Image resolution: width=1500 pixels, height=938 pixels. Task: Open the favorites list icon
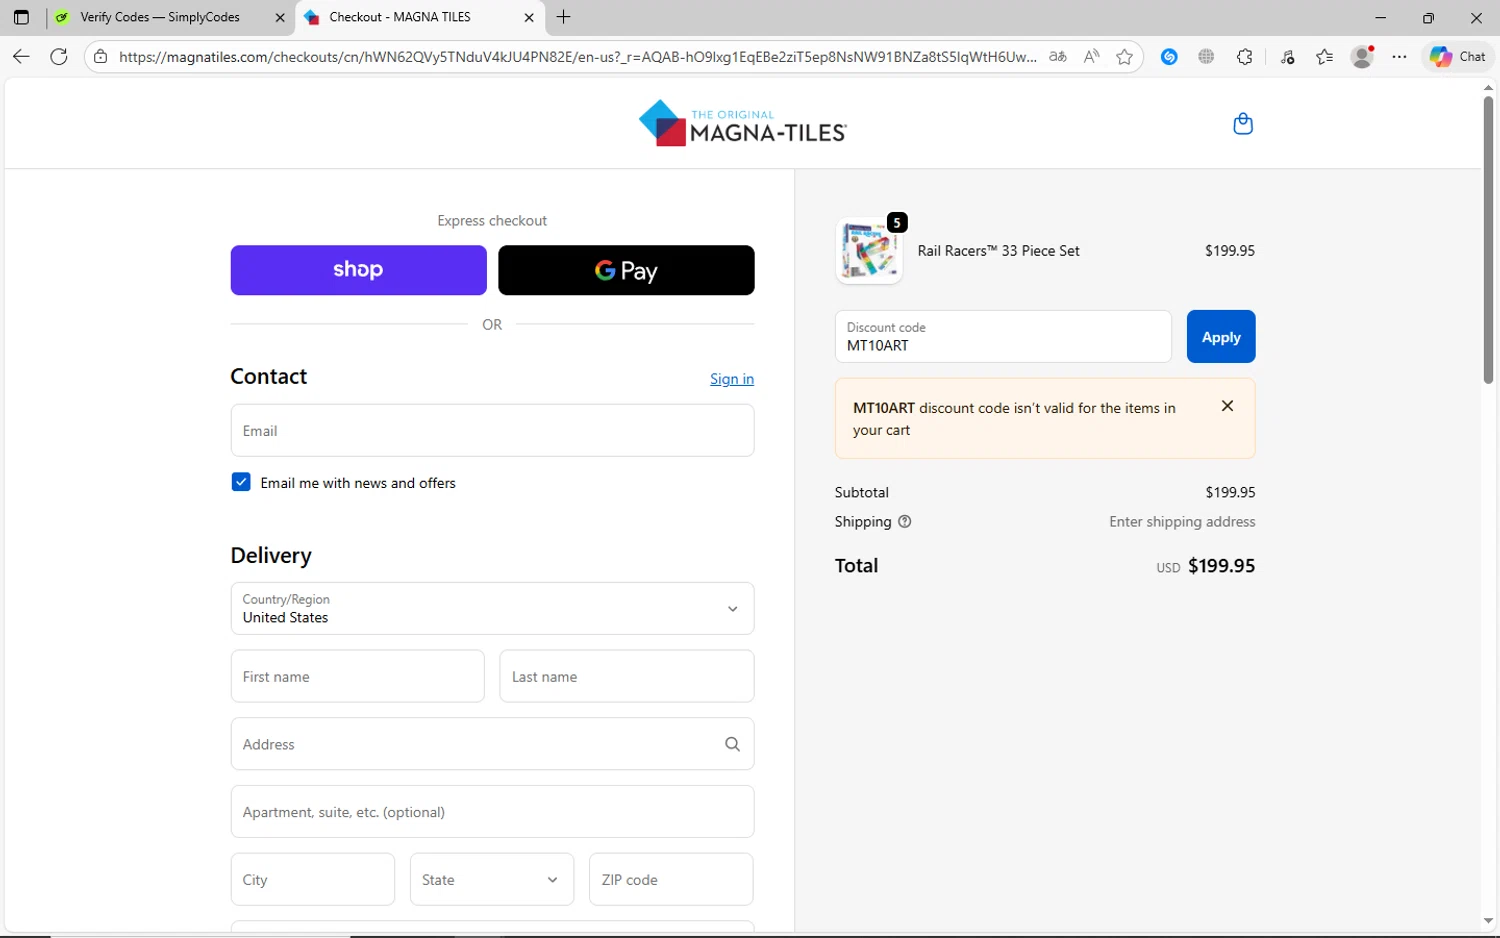pos(1325,57)
